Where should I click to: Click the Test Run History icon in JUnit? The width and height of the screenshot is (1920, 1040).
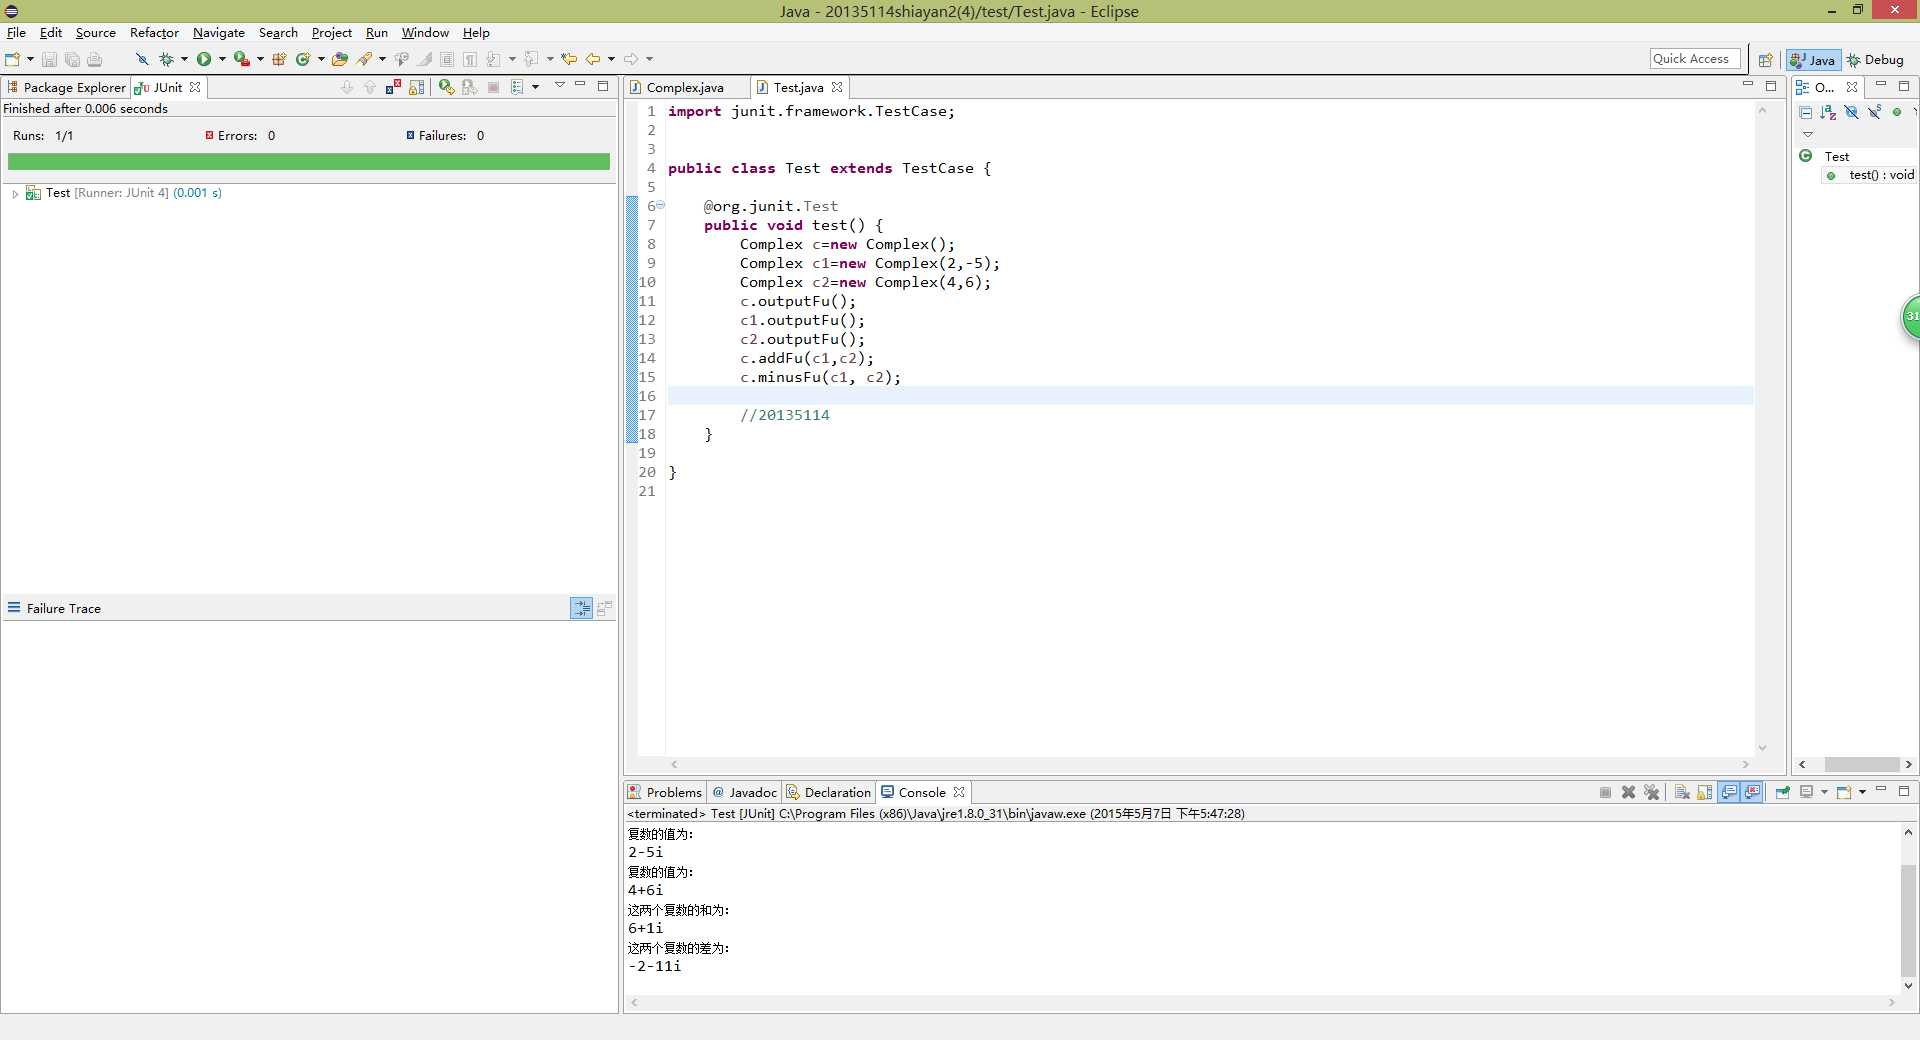[x=517, y=87]
